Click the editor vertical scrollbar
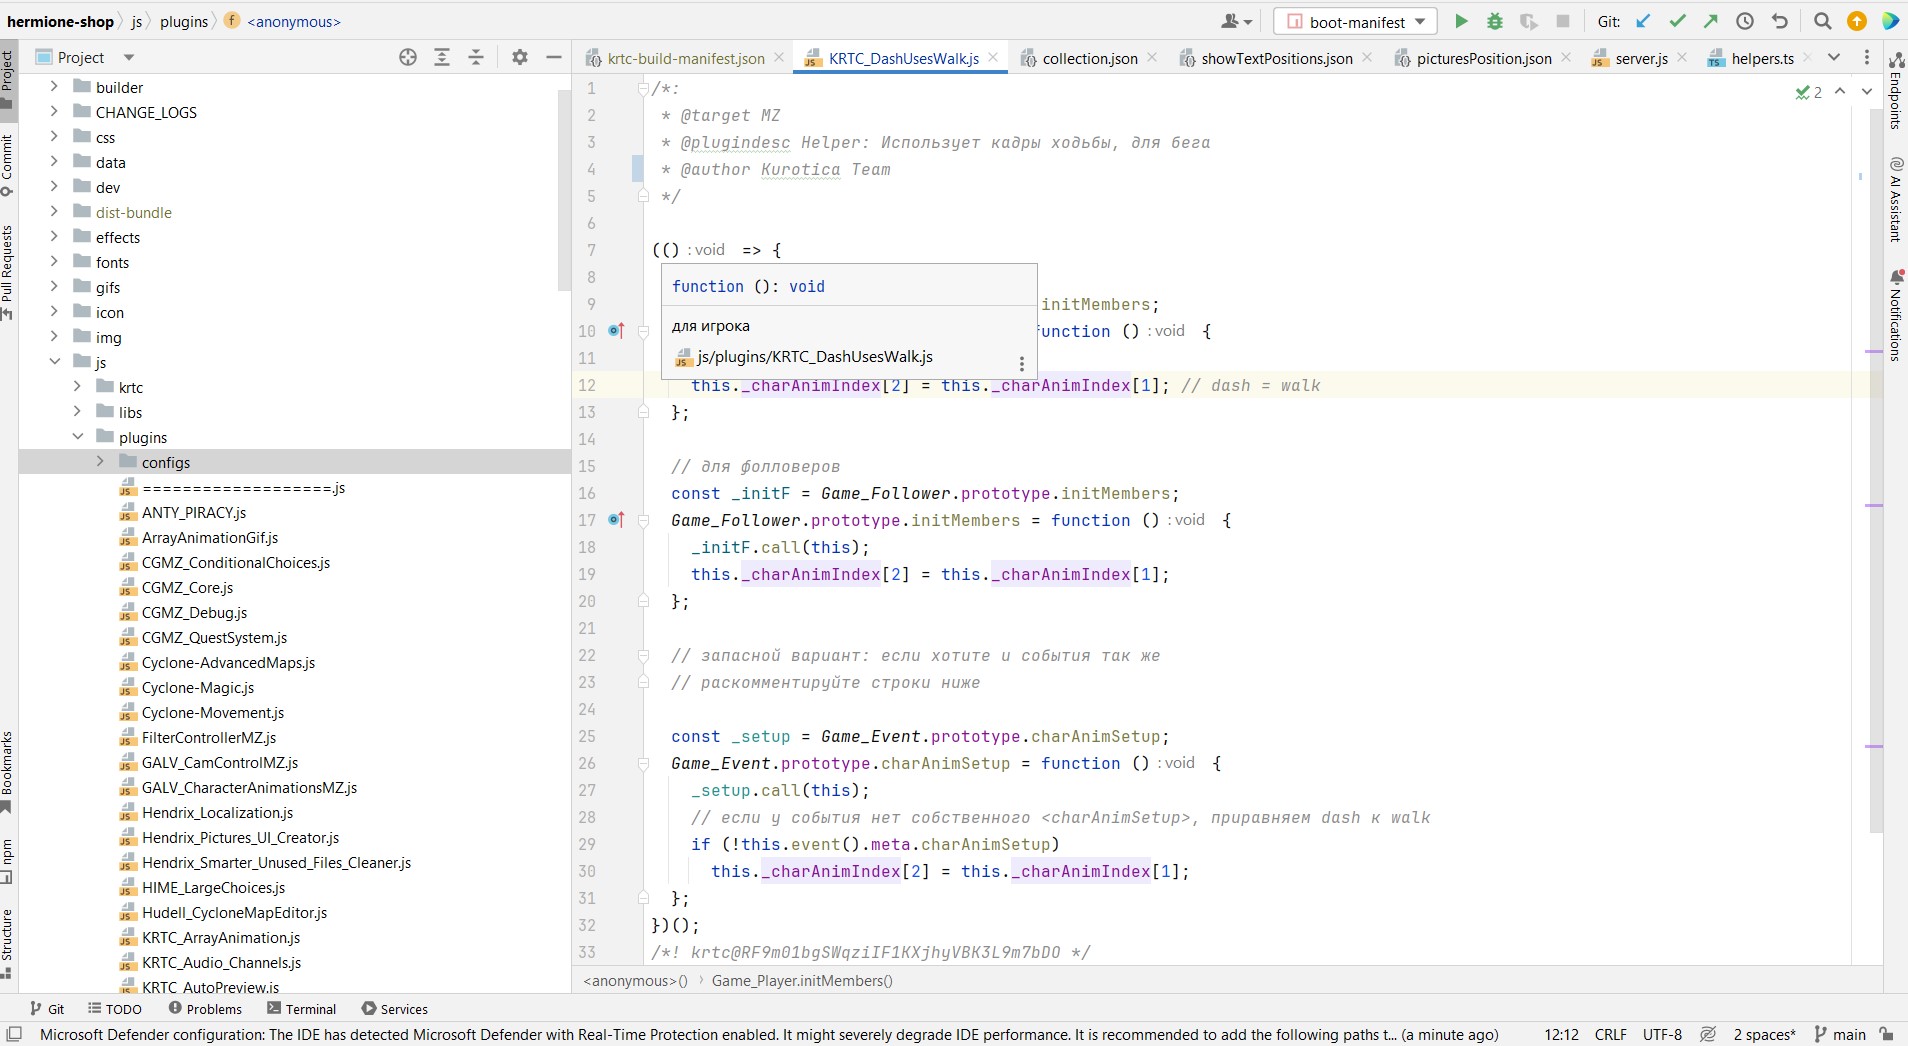 point(1875,470)
